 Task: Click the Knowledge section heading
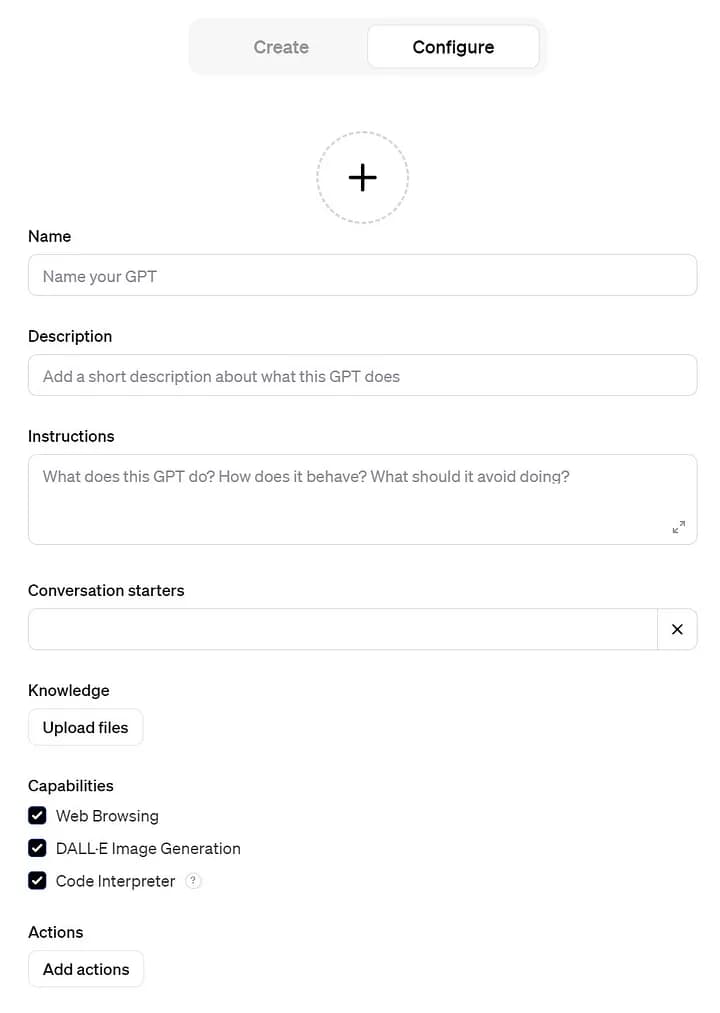[x=68, y=690]
